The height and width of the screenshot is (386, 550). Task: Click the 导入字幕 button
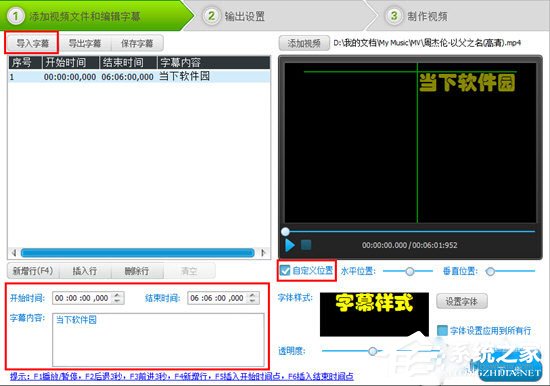click(x=32, y=43)
